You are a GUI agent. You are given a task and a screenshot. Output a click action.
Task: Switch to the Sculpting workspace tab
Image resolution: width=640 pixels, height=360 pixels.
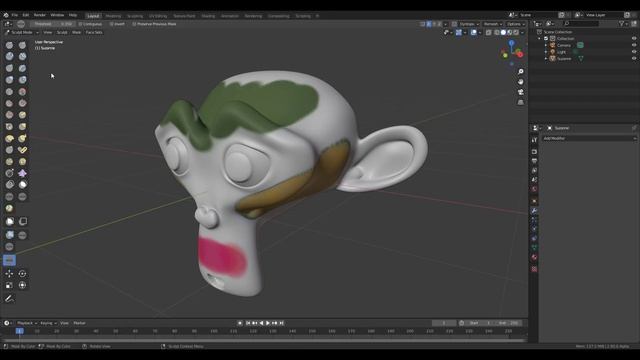(135, 16)
